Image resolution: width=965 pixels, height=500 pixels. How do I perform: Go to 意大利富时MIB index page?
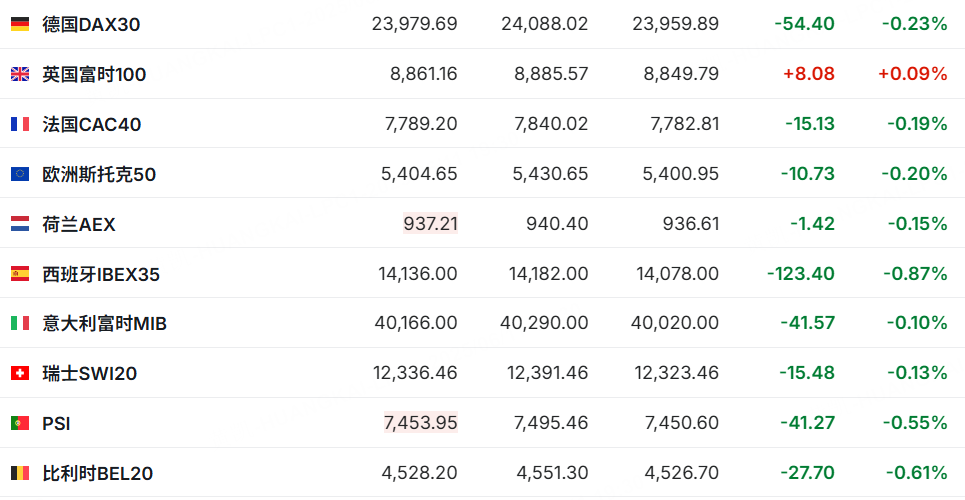[x=104, y=323]
